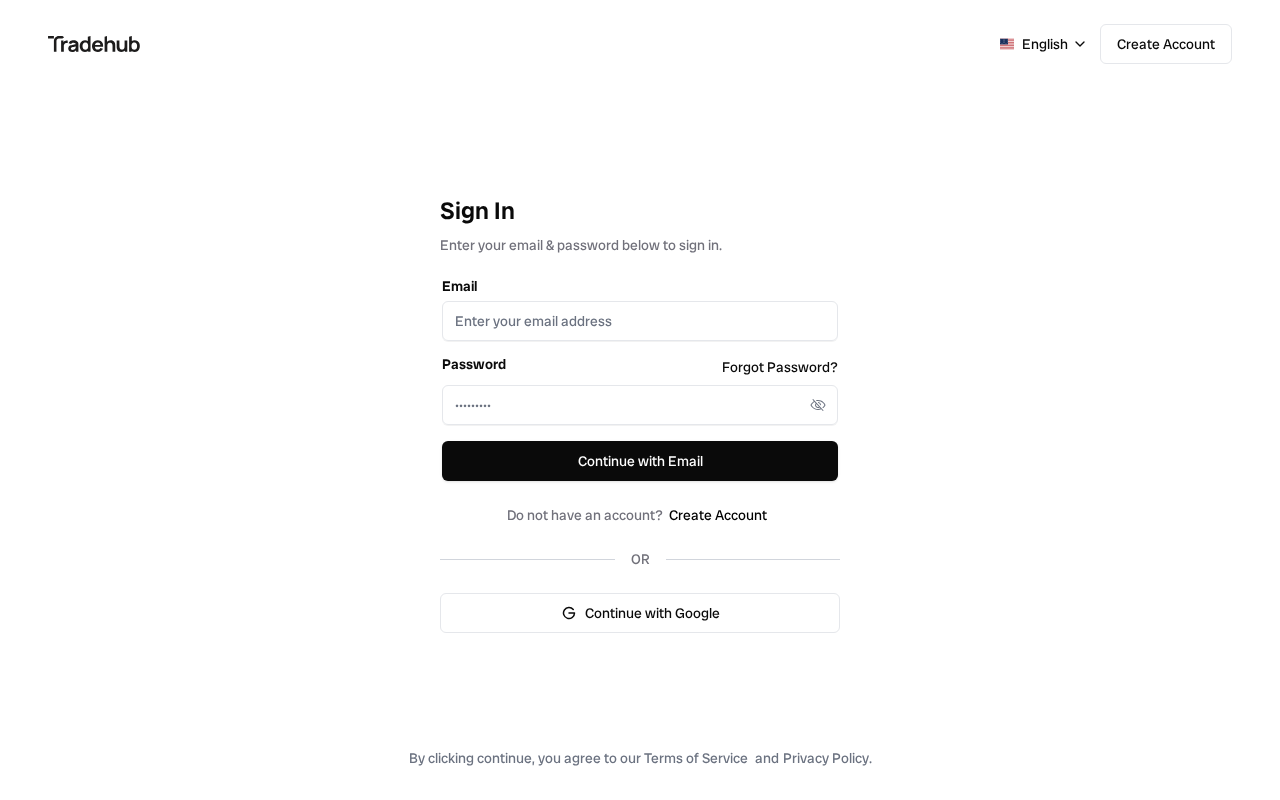Click the Email field label
The image size is (1280, 800).
[x=459, y=286]
